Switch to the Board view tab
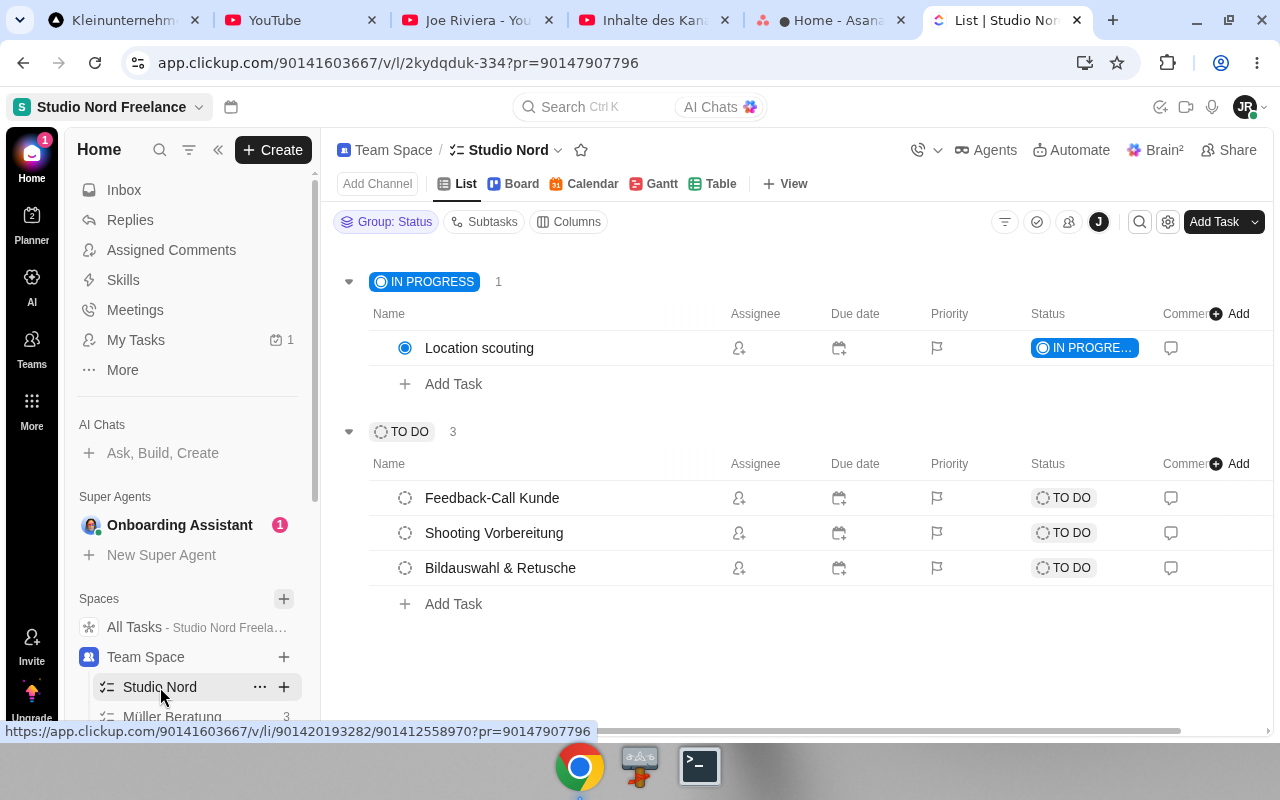The image size is (1280, 800). [x=513, y=184]
